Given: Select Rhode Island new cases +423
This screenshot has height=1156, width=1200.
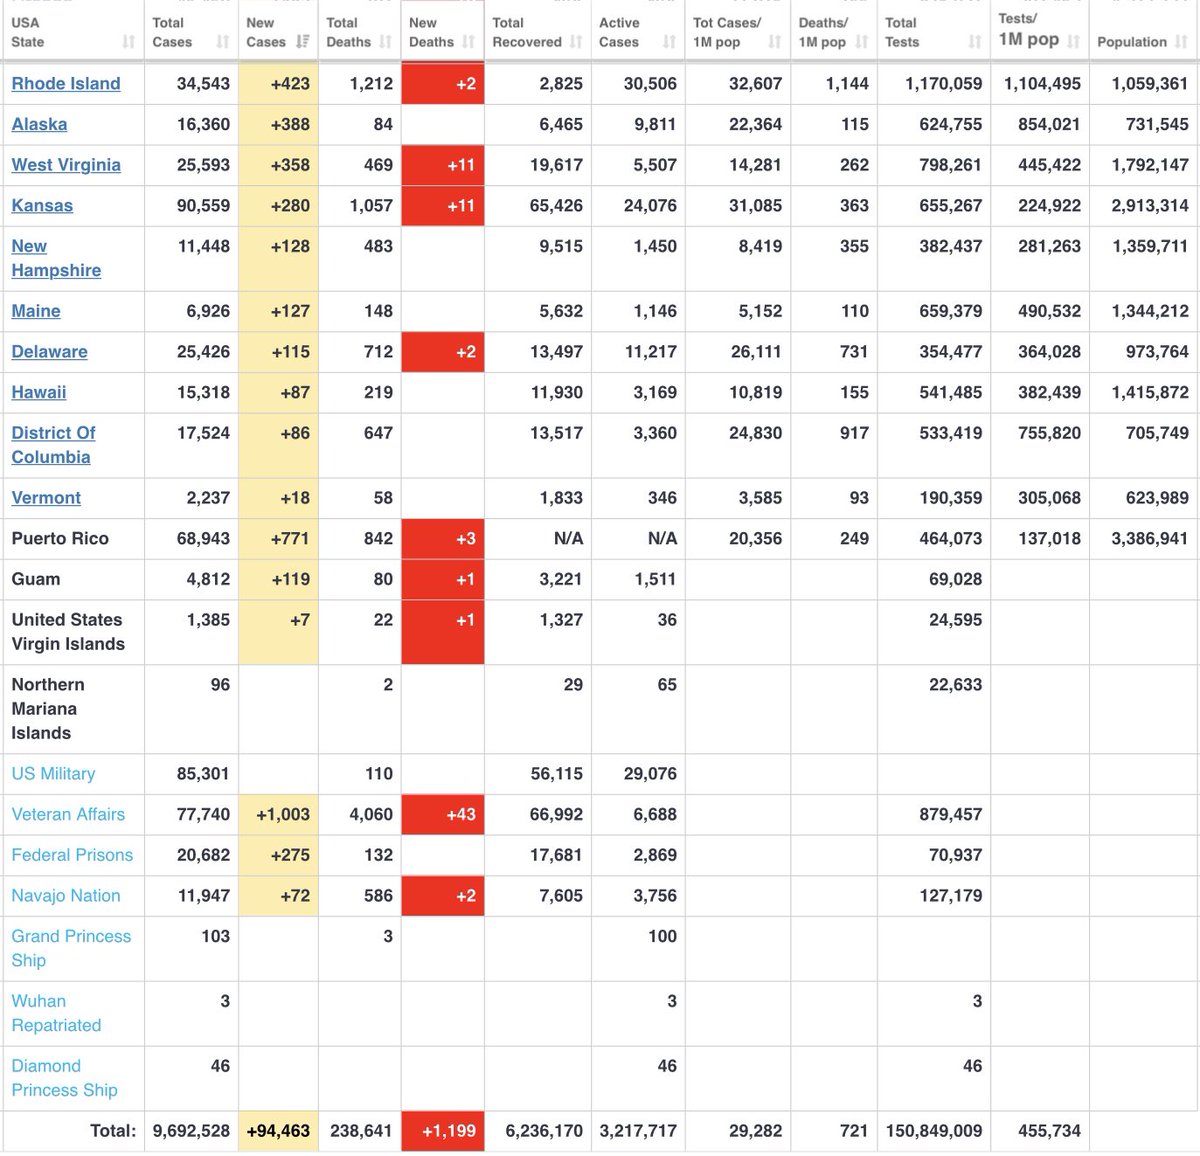Looking at the screenshot, I should coord(290,84).
